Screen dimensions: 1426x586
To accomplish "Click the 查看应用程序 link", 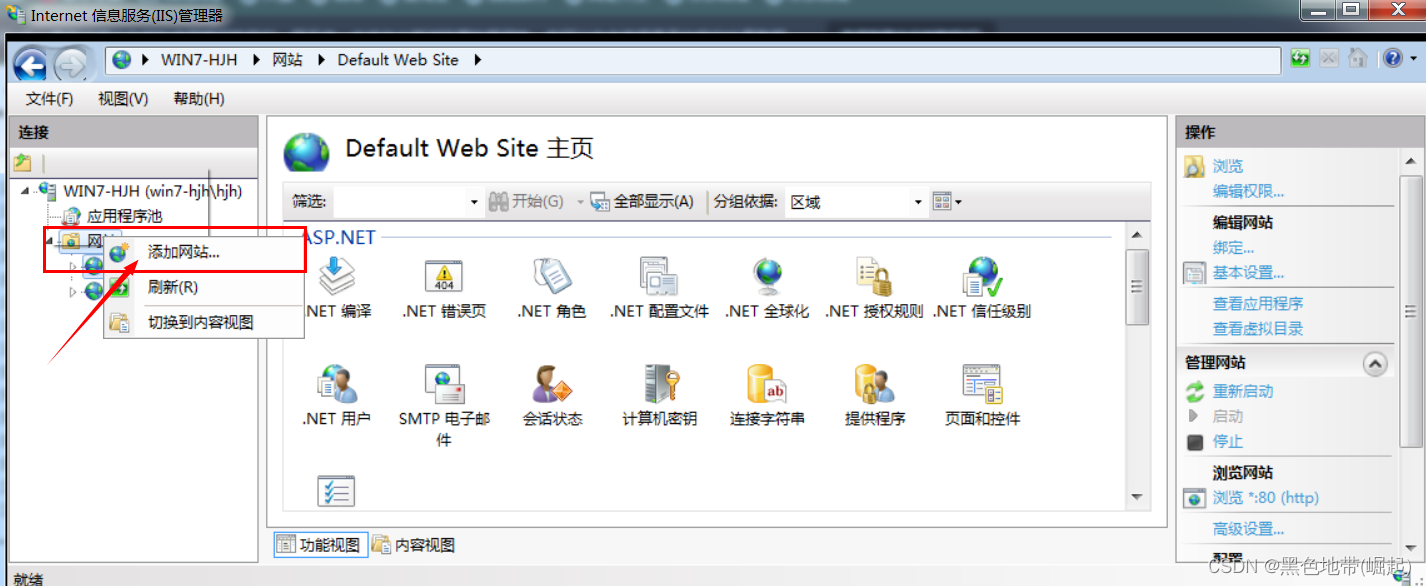I will pyautogui.click(x=1258, y=303).
